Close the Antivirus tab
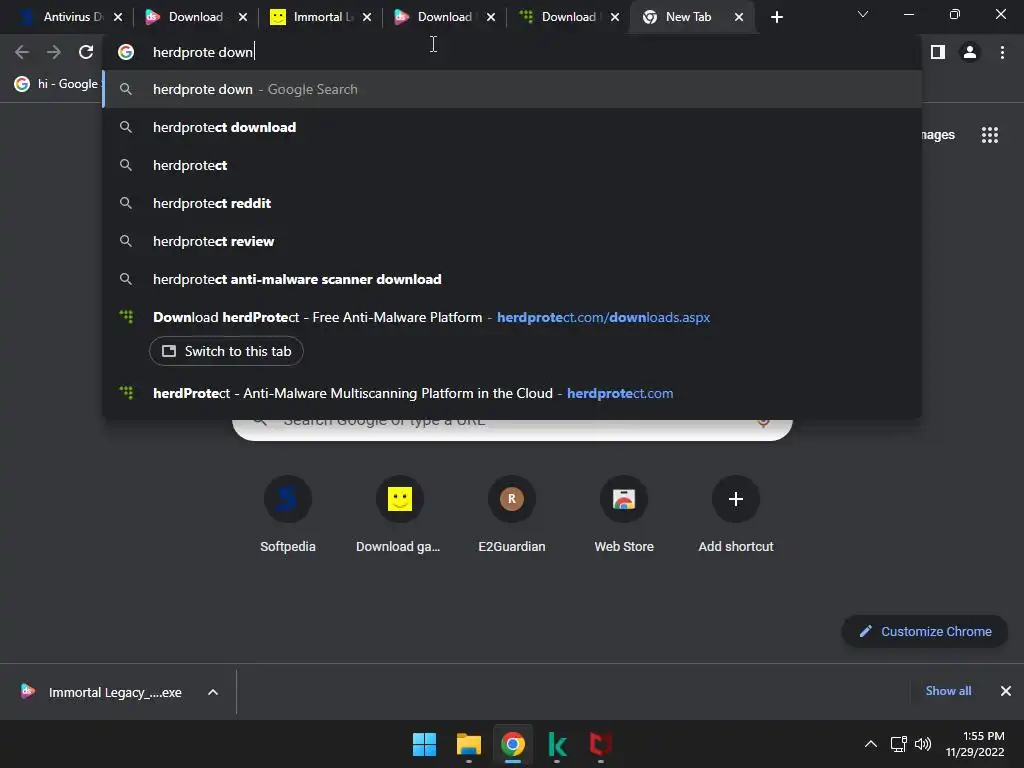 118,17
